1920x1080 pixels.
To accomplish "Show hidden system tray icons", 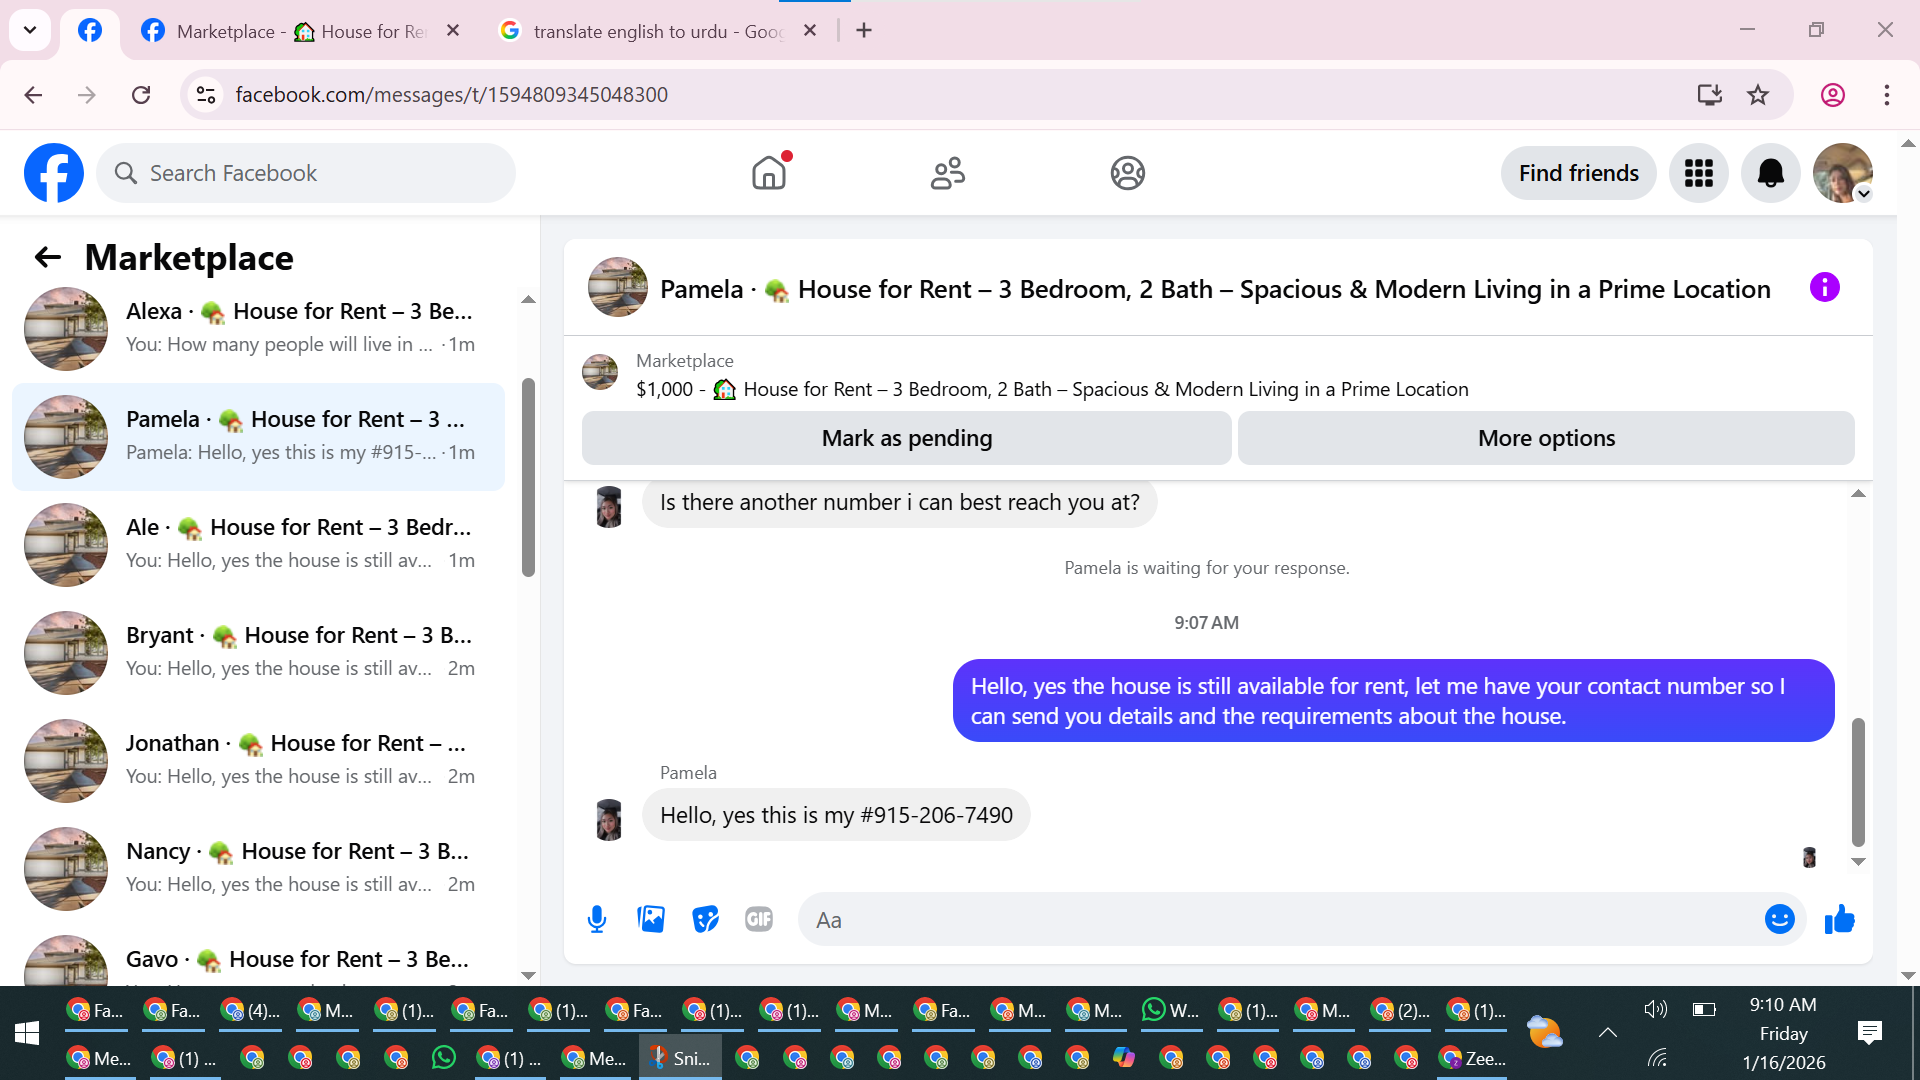I will point(1607,1033).
